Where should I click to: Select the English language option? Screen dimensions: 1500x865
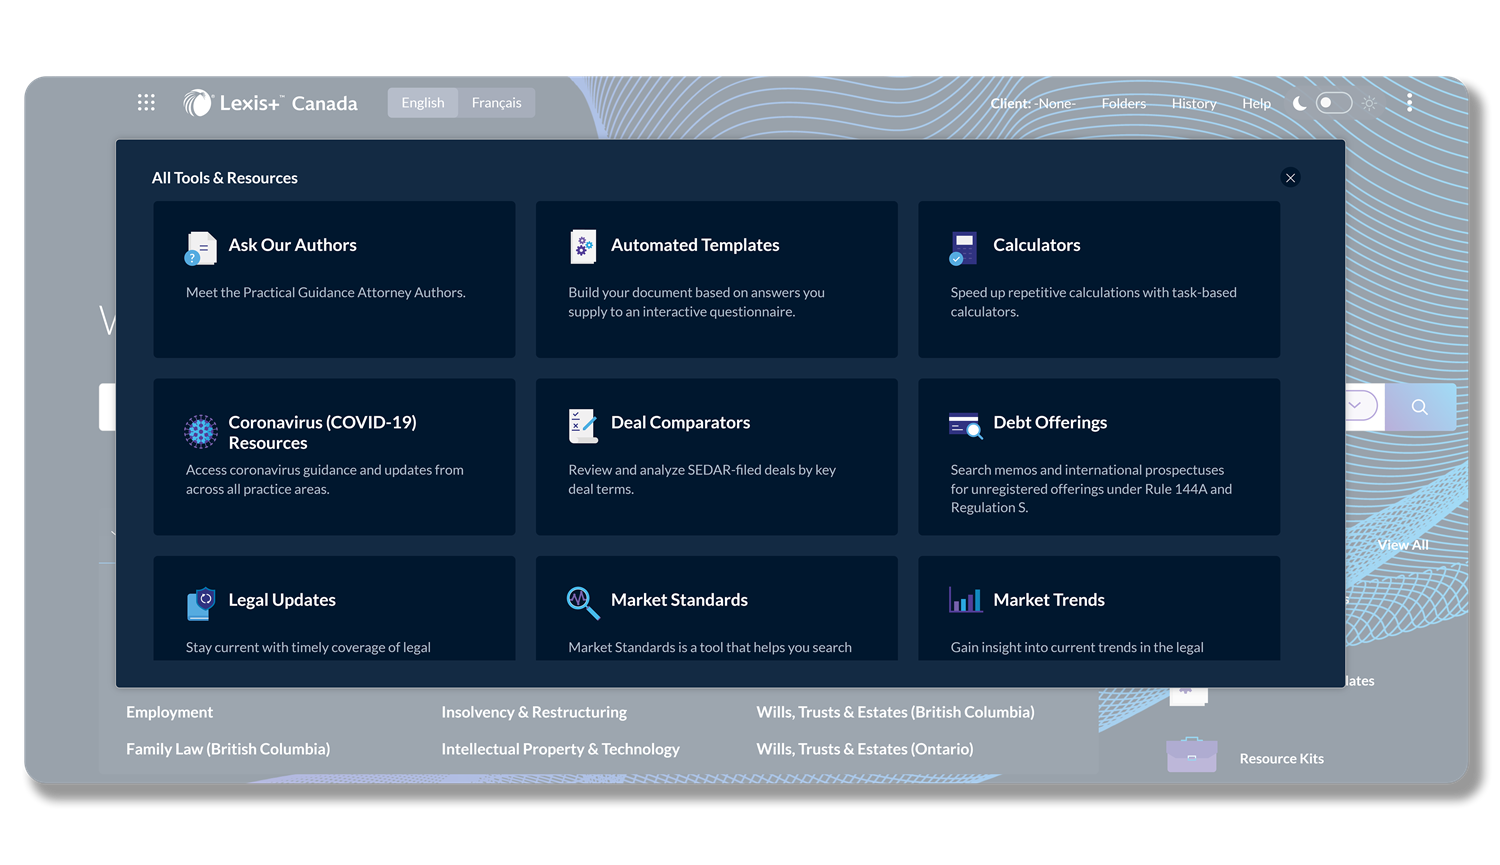coord(423,103)
